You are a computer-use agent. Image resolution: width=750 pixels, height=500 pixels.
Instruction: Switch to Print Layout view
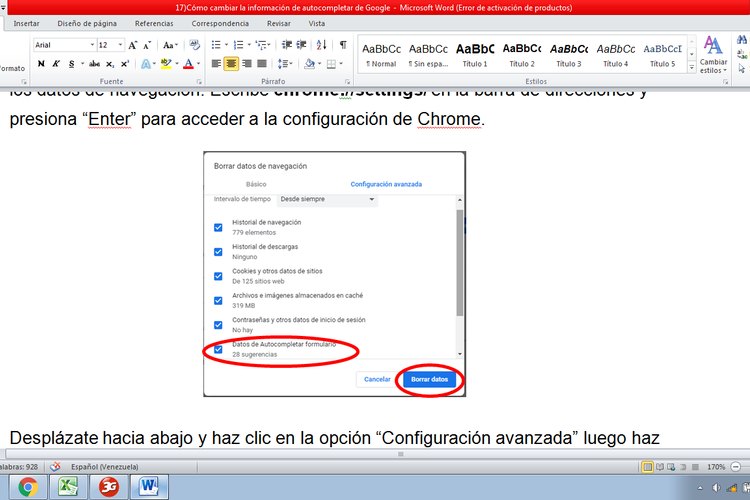(x=647, y=467)
